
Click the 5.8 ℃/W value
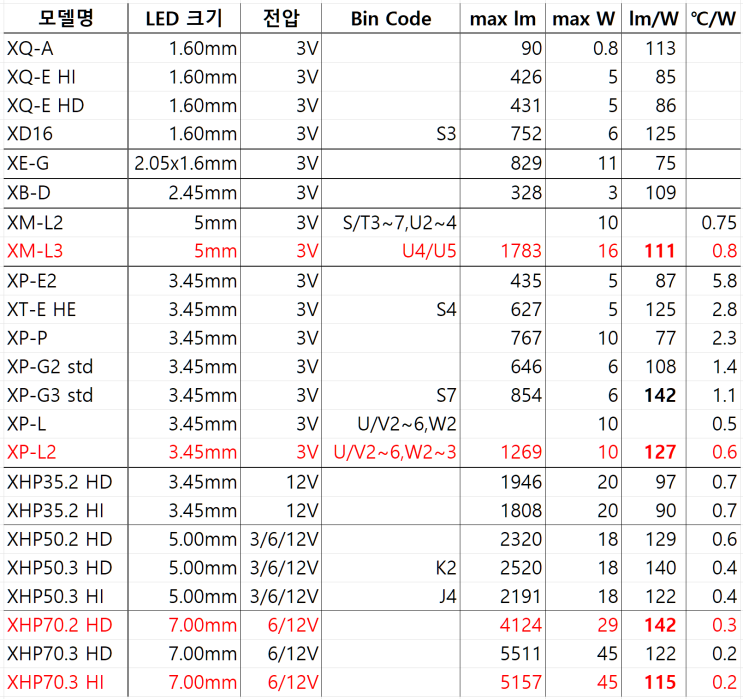click(x=725, y=281)
